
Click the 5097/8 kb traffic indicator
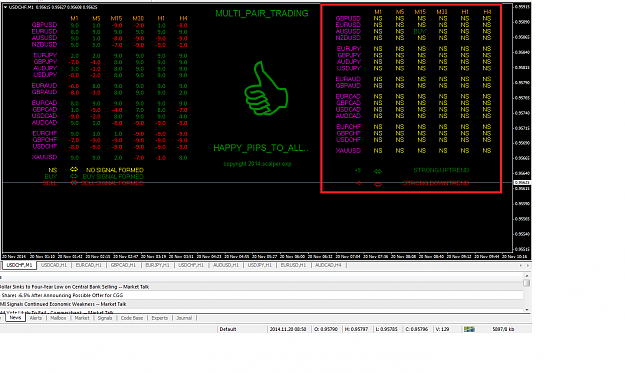click(503, 329)
